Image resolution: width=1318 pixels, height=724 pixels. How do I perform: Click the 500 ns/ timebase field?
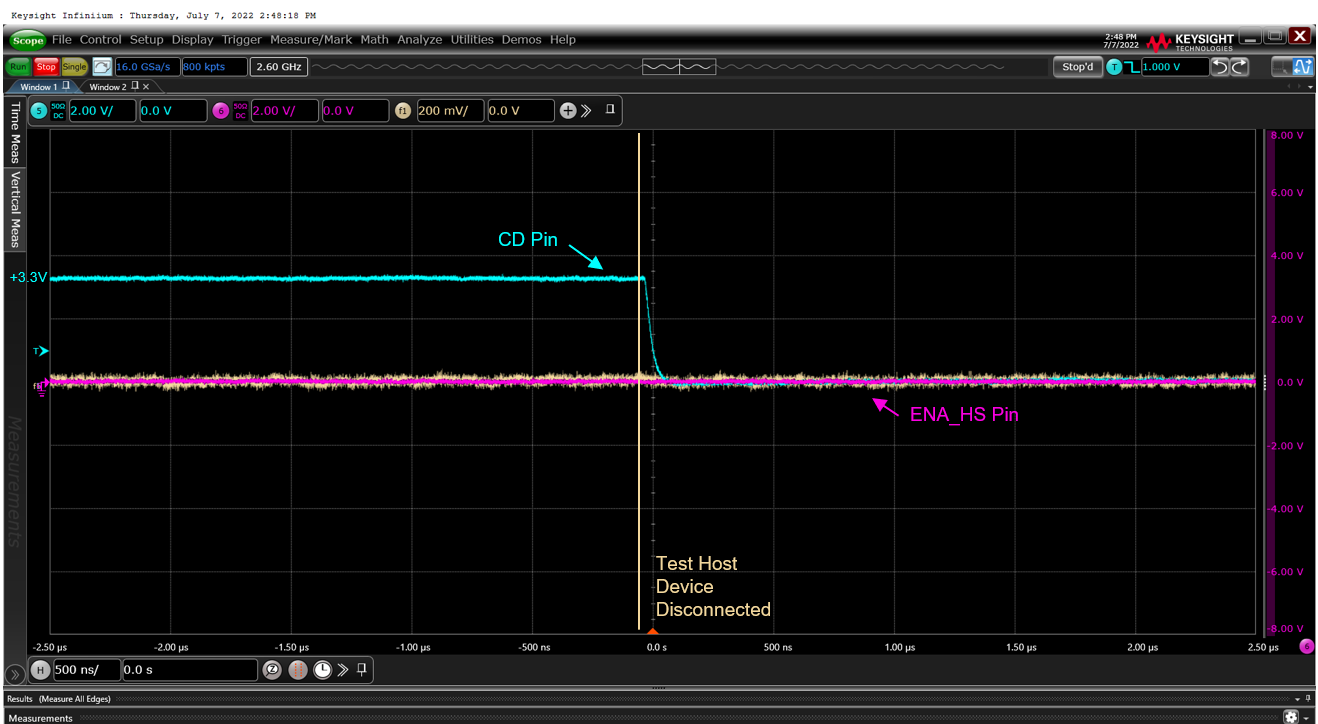(86, 670)
